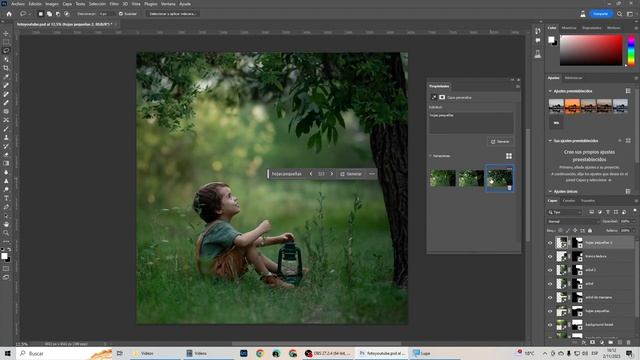Select the Gradient tool

point(6,163)
